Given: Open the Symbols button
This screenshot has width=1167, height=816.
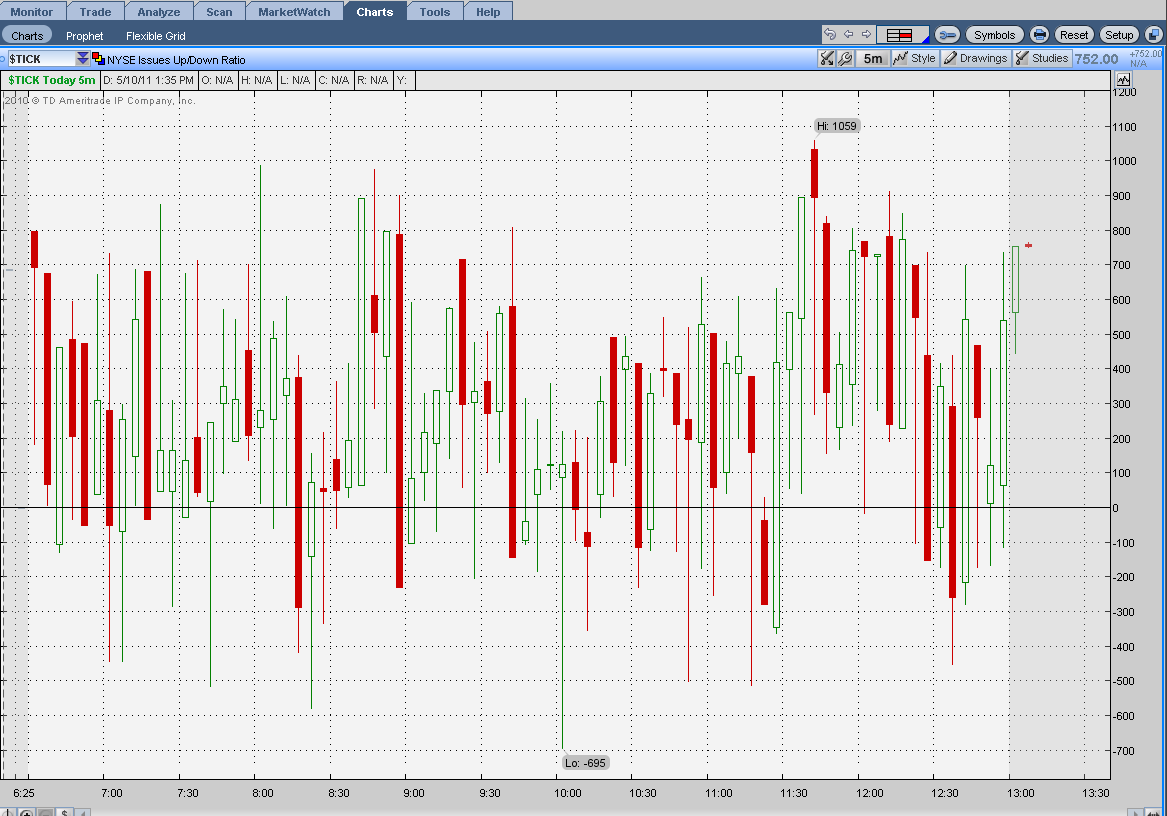Looking at the screenshot, I should [994, 35].
